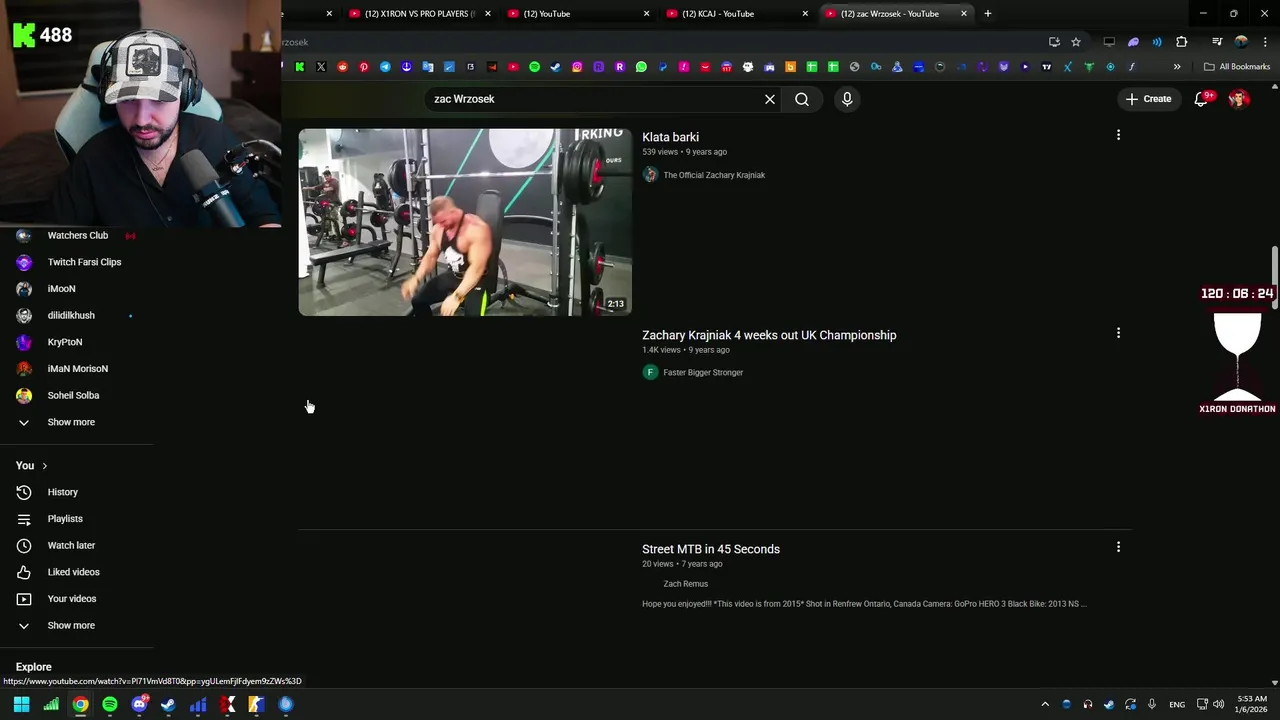Open Spotify from the taskbar
The height and width of the screenshot is (720, 1280).
pos(110,704)
